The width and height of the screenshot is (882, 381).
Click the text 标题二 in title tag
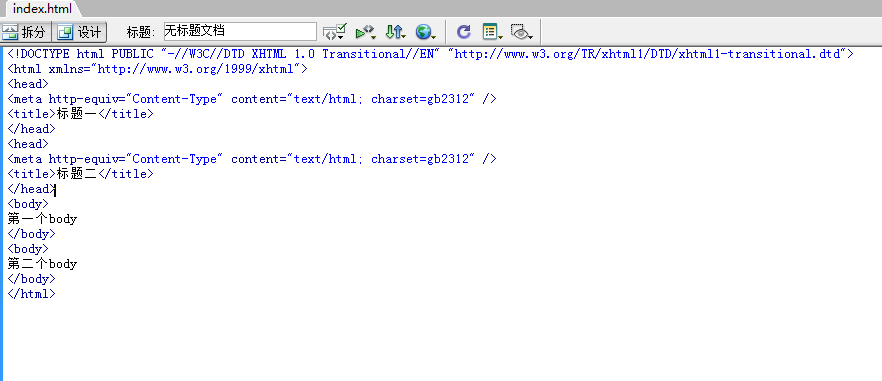[77, 174]
